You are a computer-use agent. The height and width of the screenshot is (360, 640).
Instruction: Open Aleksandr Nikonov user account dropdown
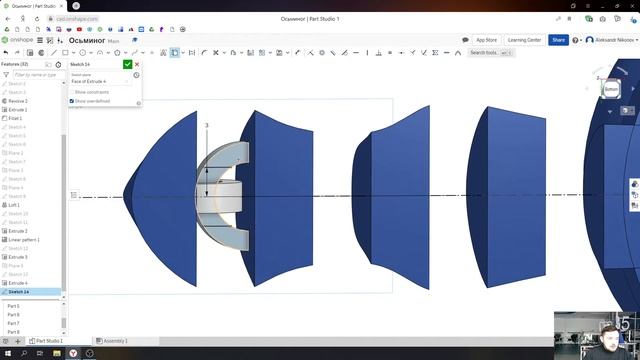[611, 40]
